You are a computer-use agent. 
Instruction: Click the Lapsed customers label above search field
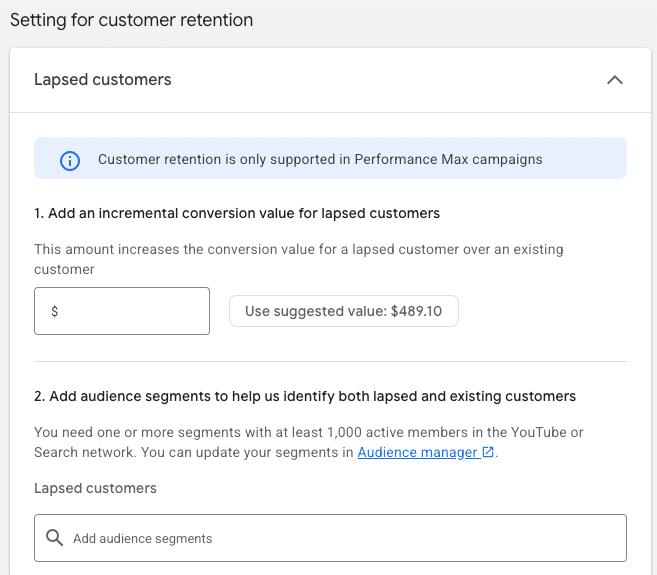[x=95, y=488]
